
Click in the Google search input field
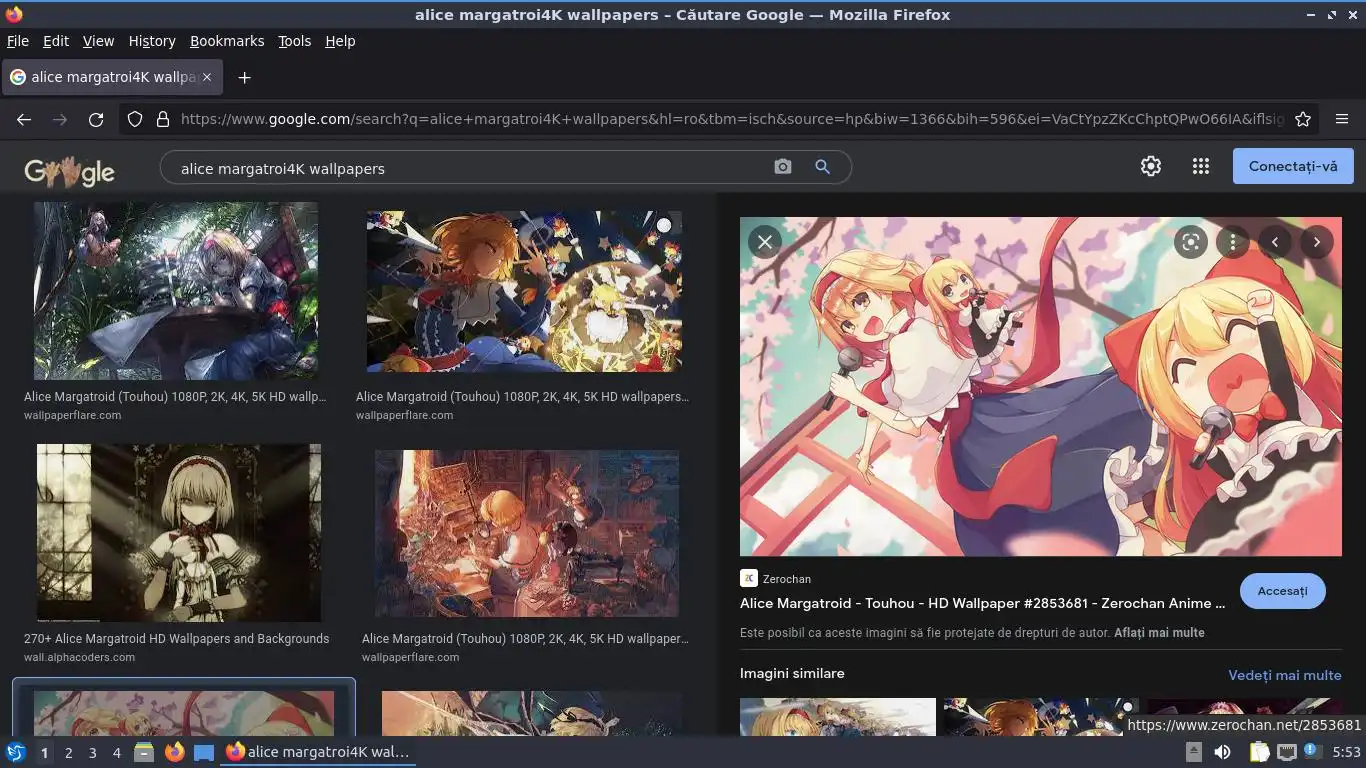click(470, 168)
